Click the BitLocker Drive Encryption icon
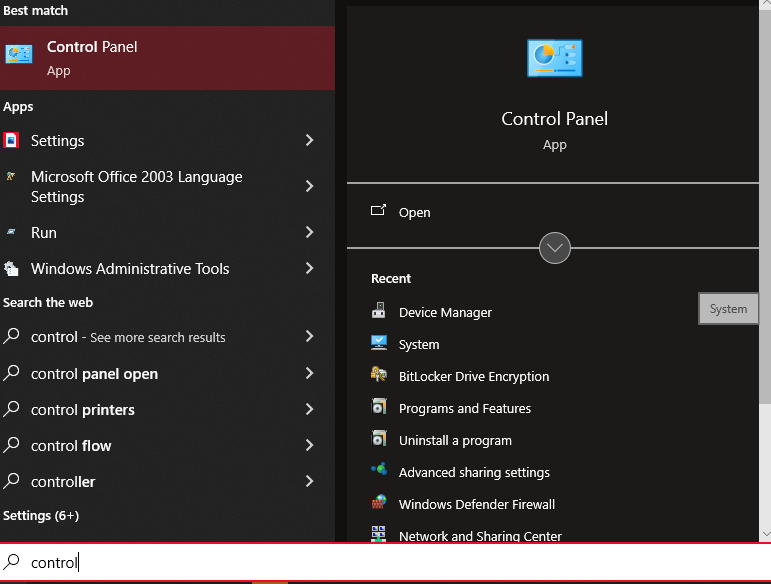771x584 pixels. coord(379,375)
